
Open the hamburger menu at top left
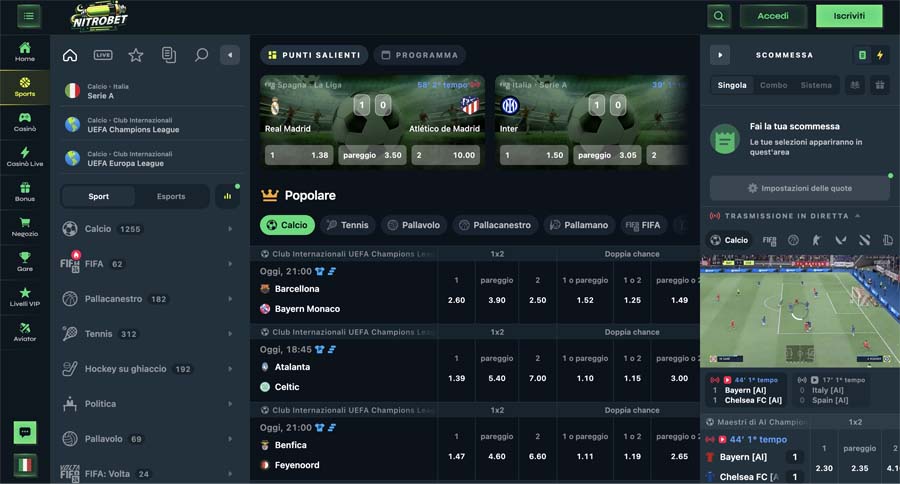click(28, 16)
